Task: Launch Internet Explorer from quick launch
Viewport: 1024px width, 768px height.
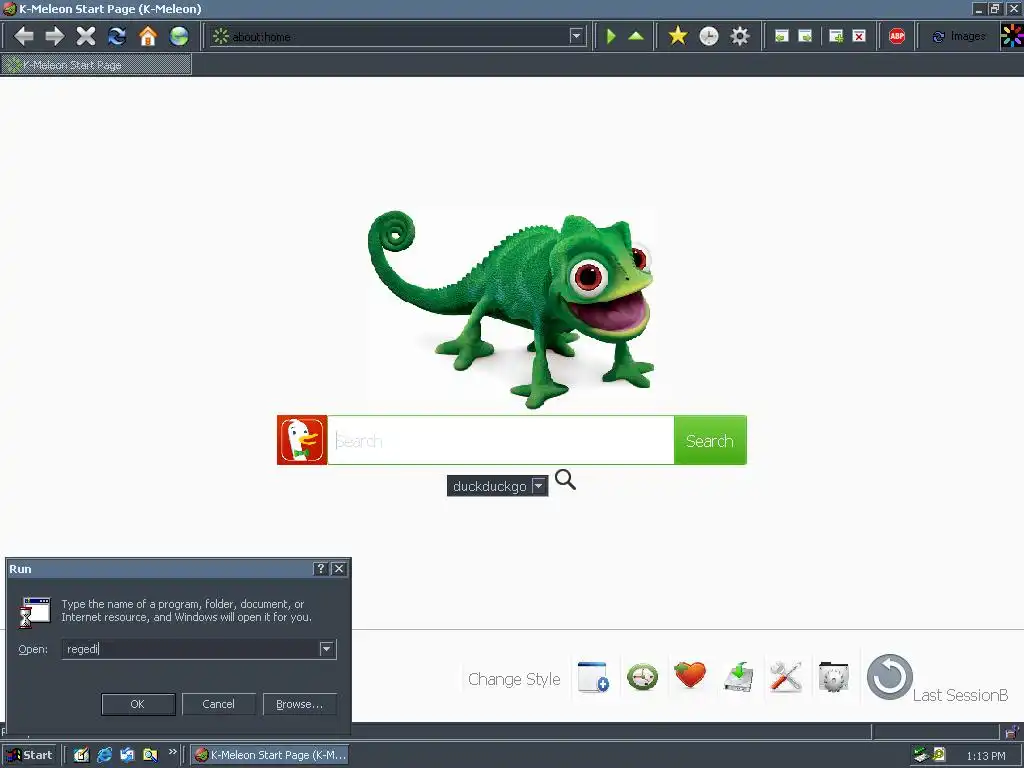Action: pos(104,755)
